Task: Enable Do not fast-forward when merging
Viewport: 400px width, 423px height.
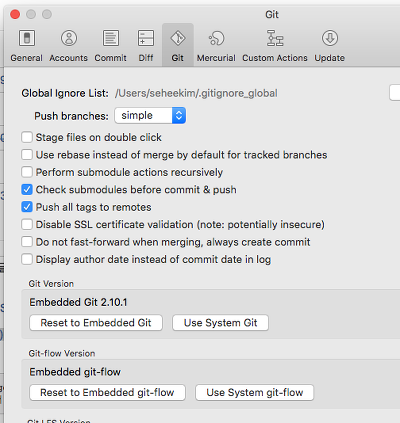Action: (27, 242)
